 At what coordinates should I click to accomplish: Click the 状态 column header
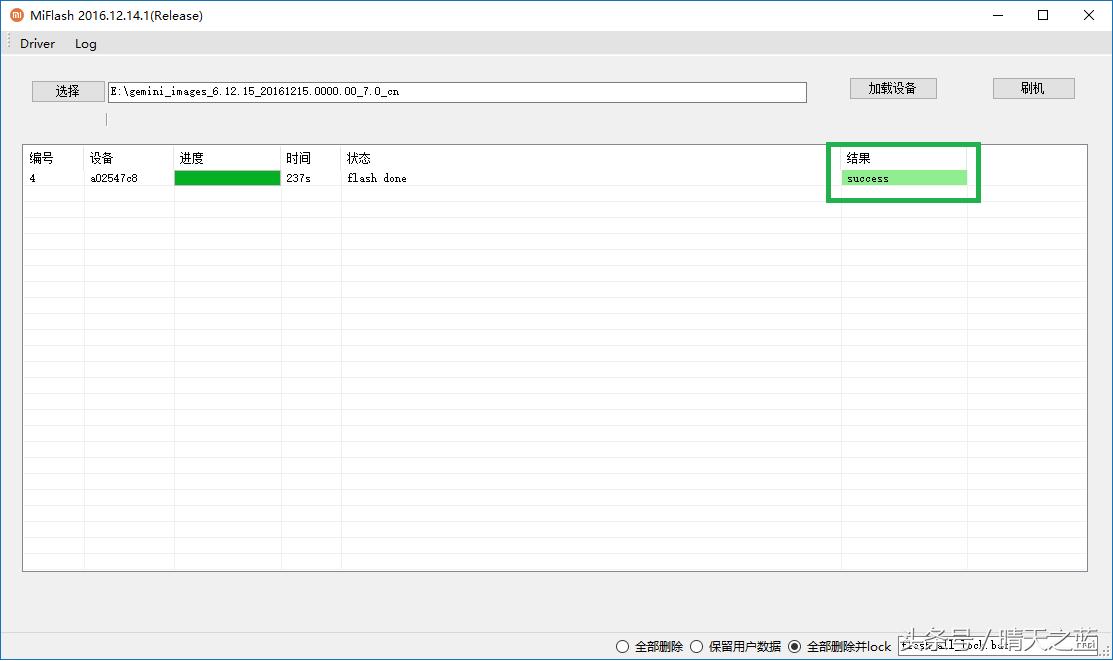coord(360,157)
